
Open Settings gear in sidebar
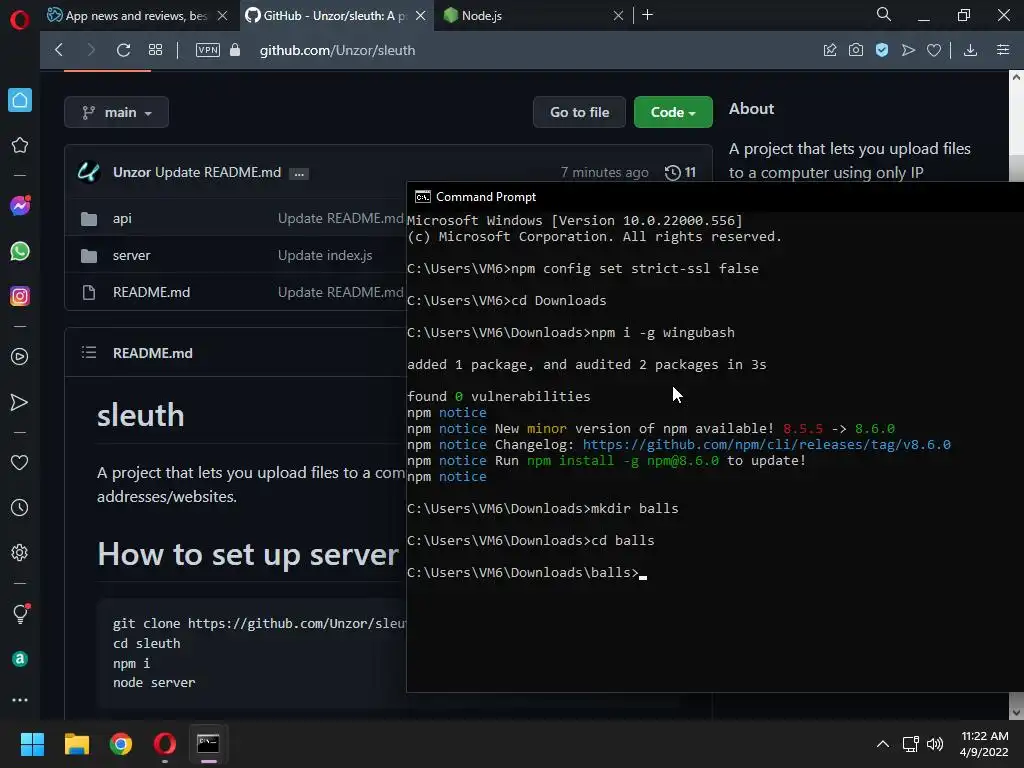click(x=20, y=552)
